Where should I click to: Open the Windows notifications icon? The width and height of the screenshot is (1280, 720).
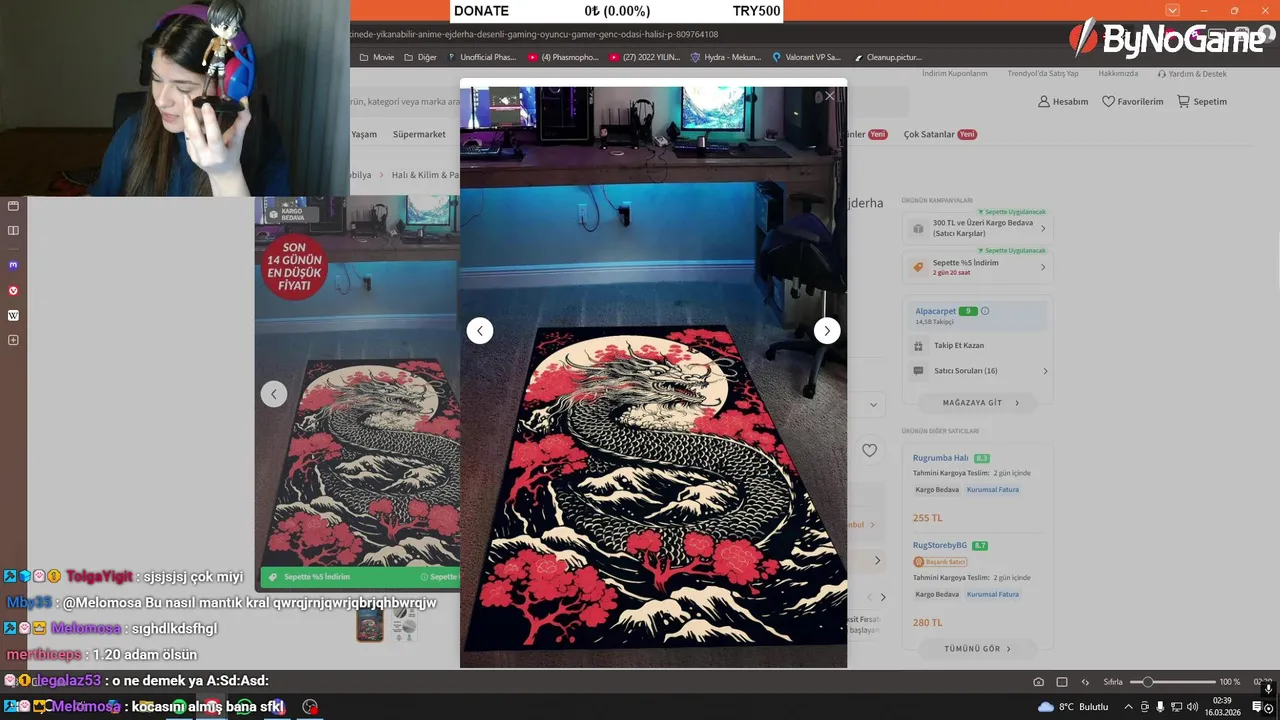coord(1257,707)
